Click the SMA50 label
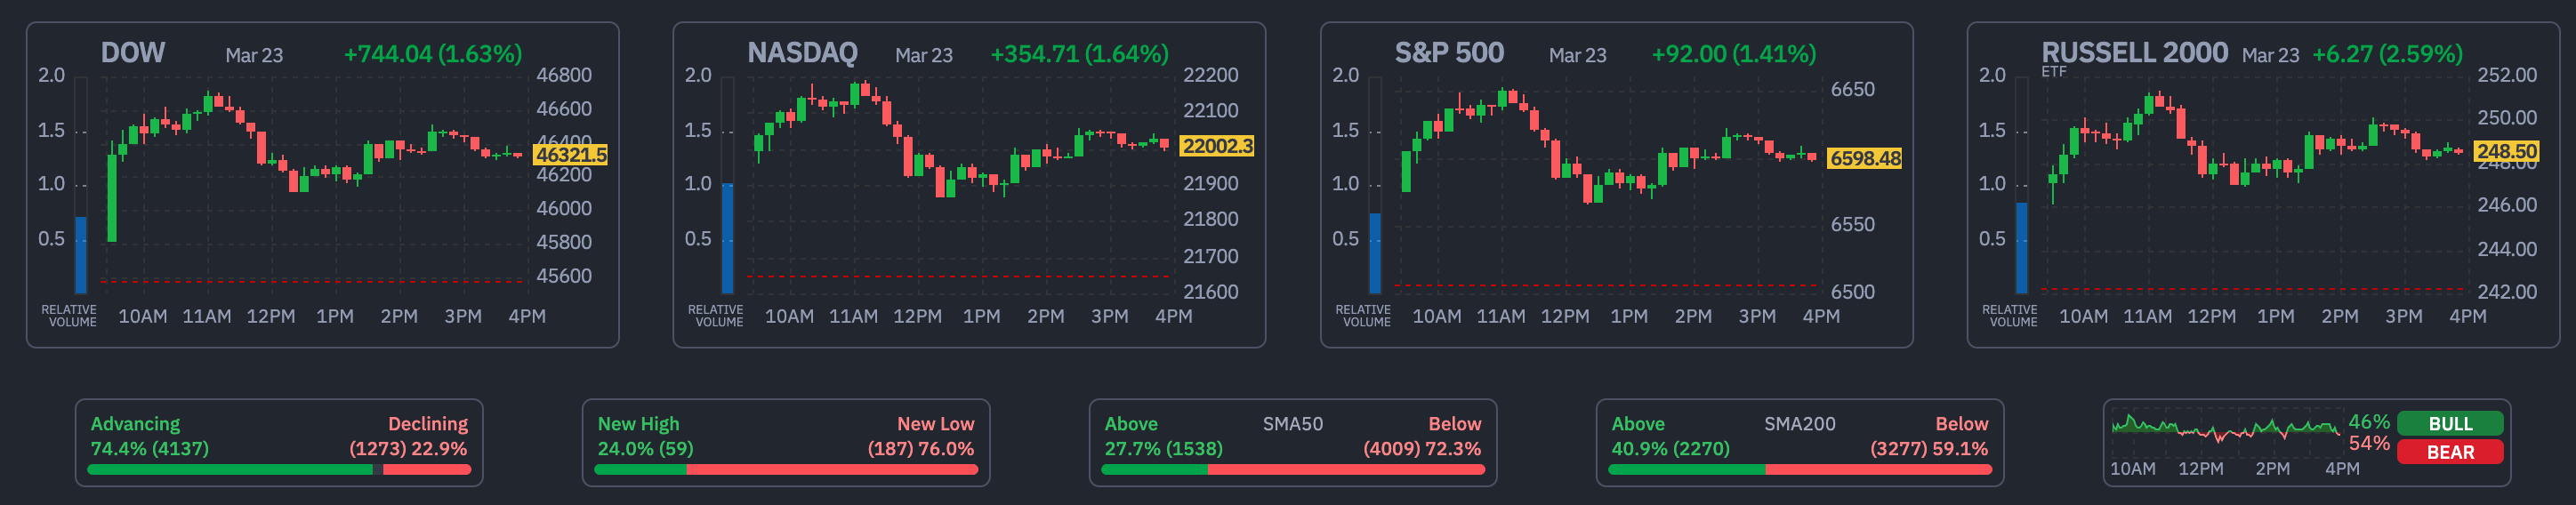This screenshot has width=2576, height=505. pos(1292,424)
